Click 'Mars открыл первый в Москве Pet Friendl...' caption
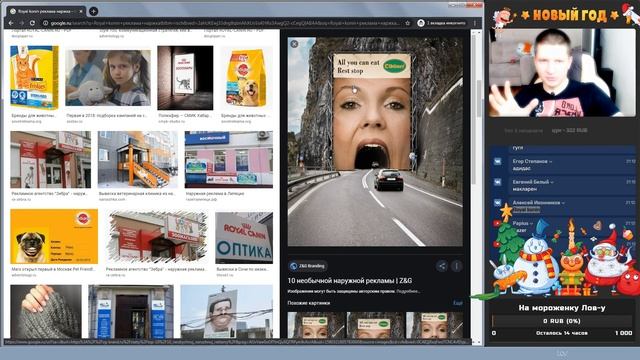640x360 pixels. click(x=53, y=269)
